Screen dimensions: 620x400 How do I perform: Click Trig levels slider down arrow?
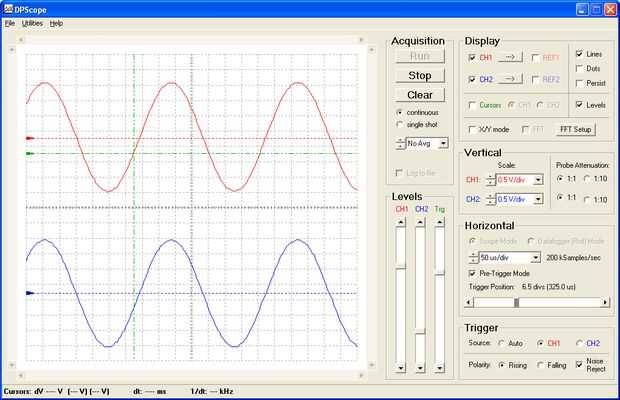coord(439,368)
